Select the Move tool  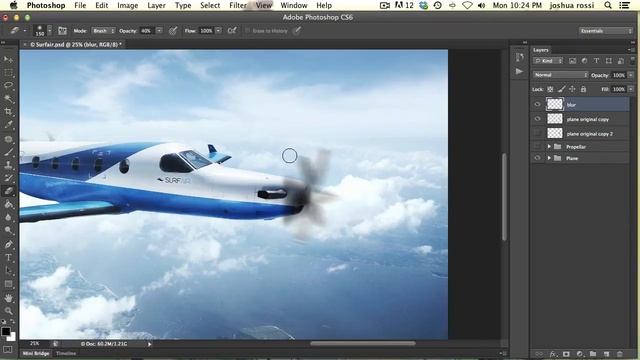8,60
